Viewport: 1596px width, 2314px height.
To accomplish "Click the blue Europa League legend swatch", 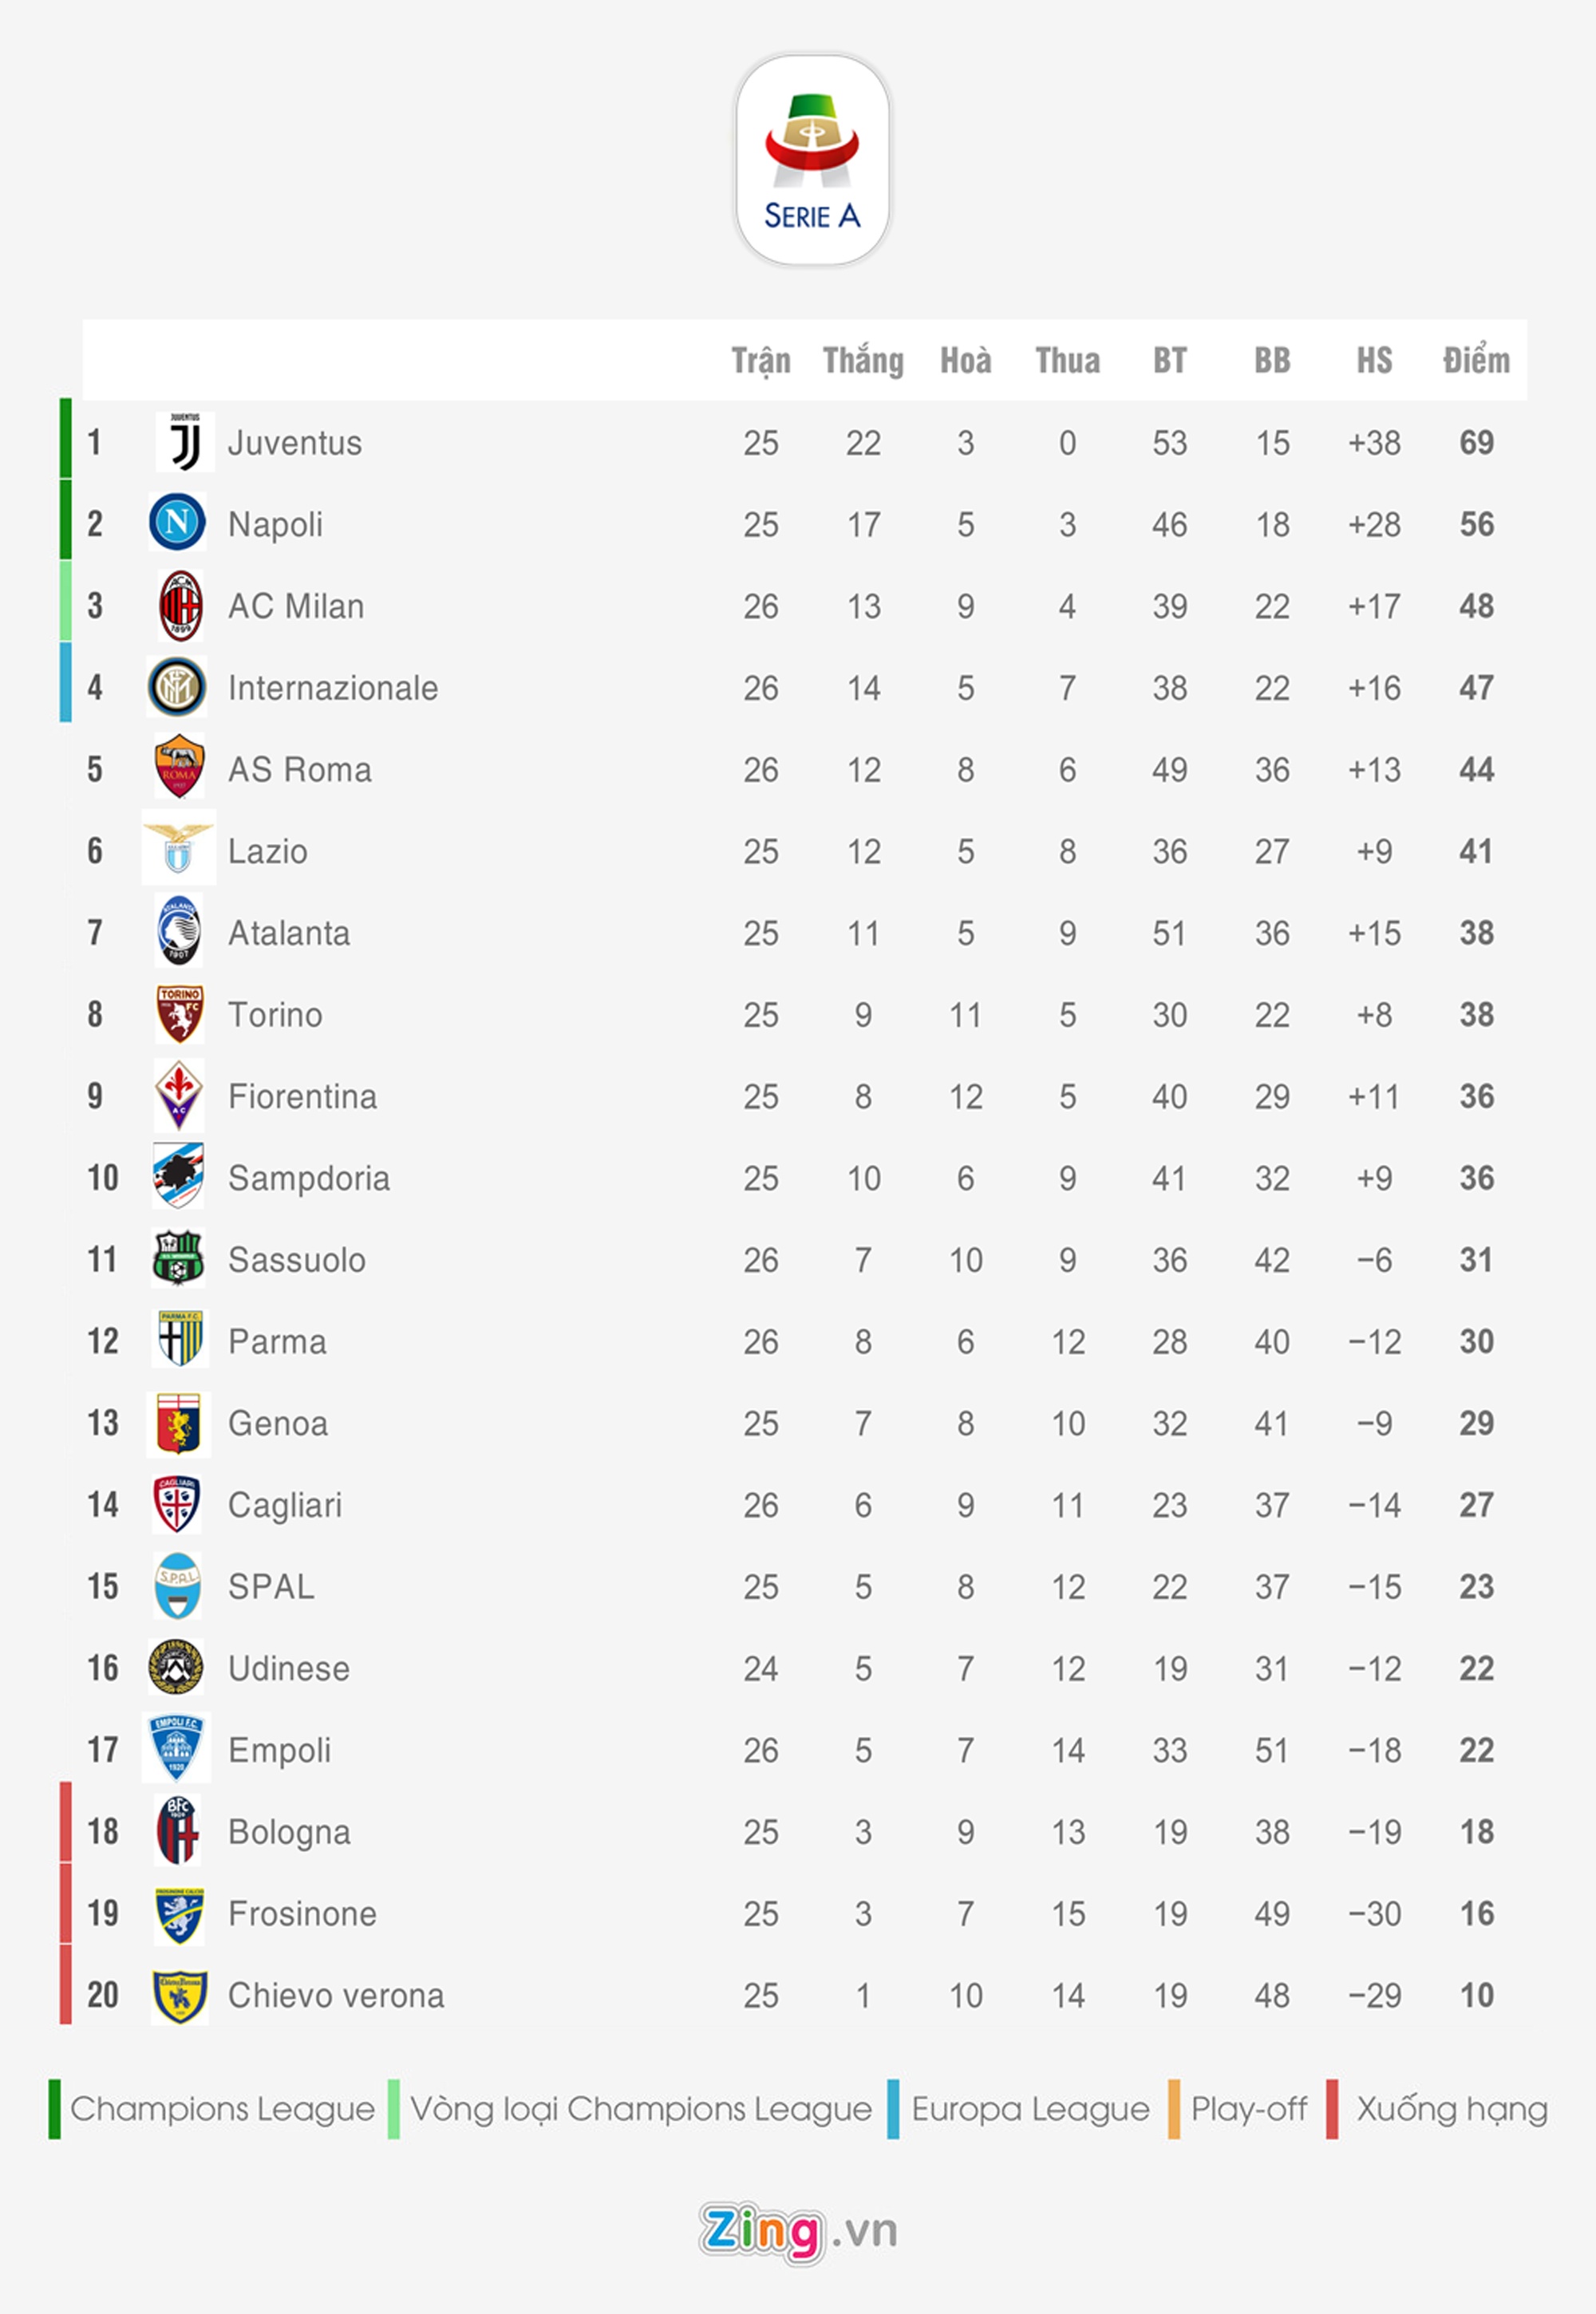I will pyautogui.click(x=893, y=2109).
